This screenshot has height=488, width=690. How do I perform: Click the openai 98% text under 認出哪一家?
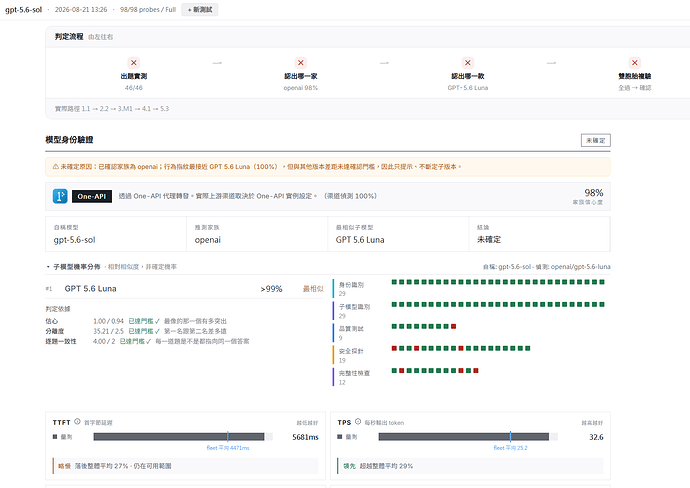click(x=301, y=88)
